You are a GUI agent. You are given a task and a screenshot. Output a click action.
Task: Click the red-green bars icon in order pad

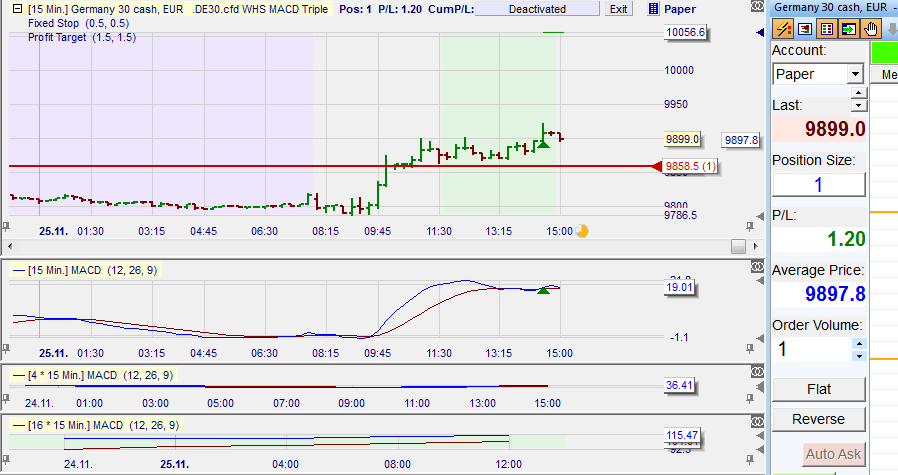tap(805, 29)
